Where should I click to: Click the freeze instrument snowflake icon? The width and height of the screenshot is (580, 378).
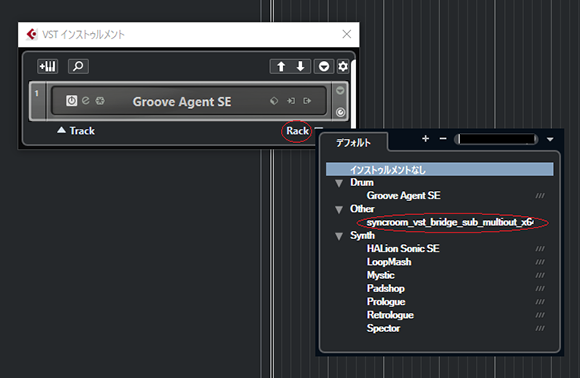click(x=100, y=101)
